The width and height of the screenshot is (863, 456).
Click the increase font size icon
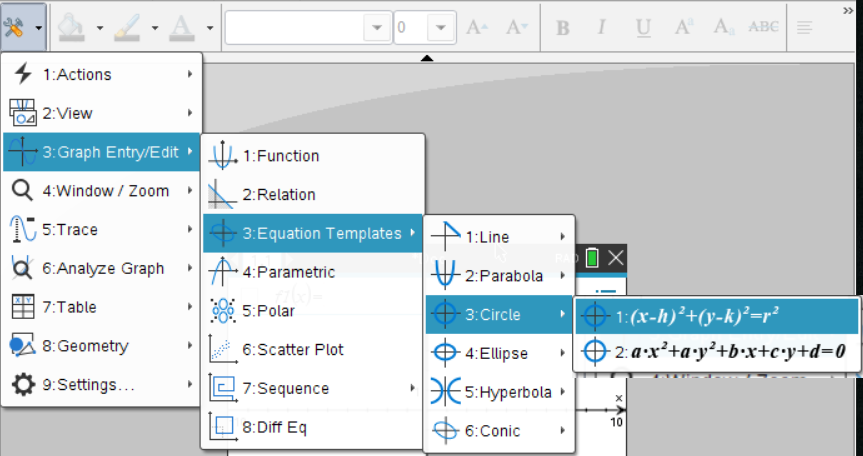click(x=475, y=27)
